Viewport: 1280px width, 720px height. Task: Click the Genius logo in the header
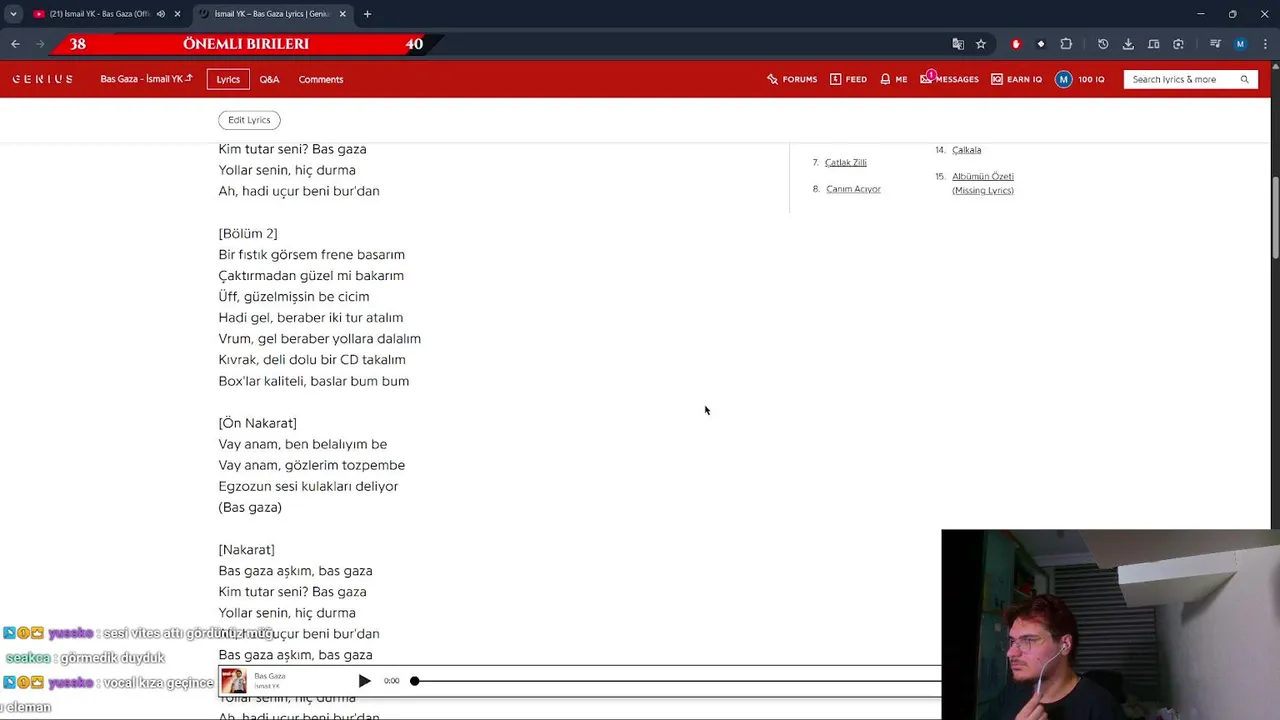click(x=43, y=79)
